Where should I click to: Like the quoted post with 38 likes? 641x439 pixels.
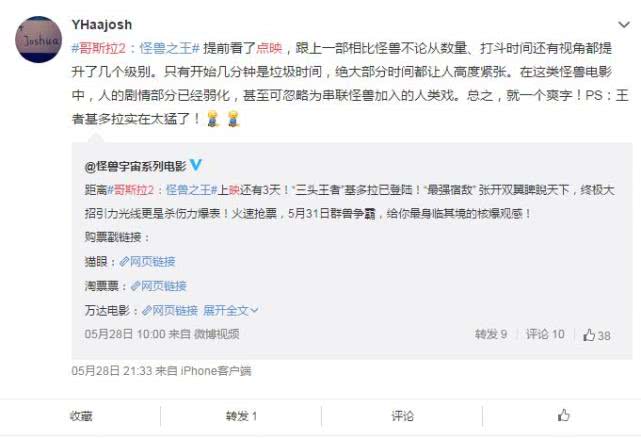(596, 335)
